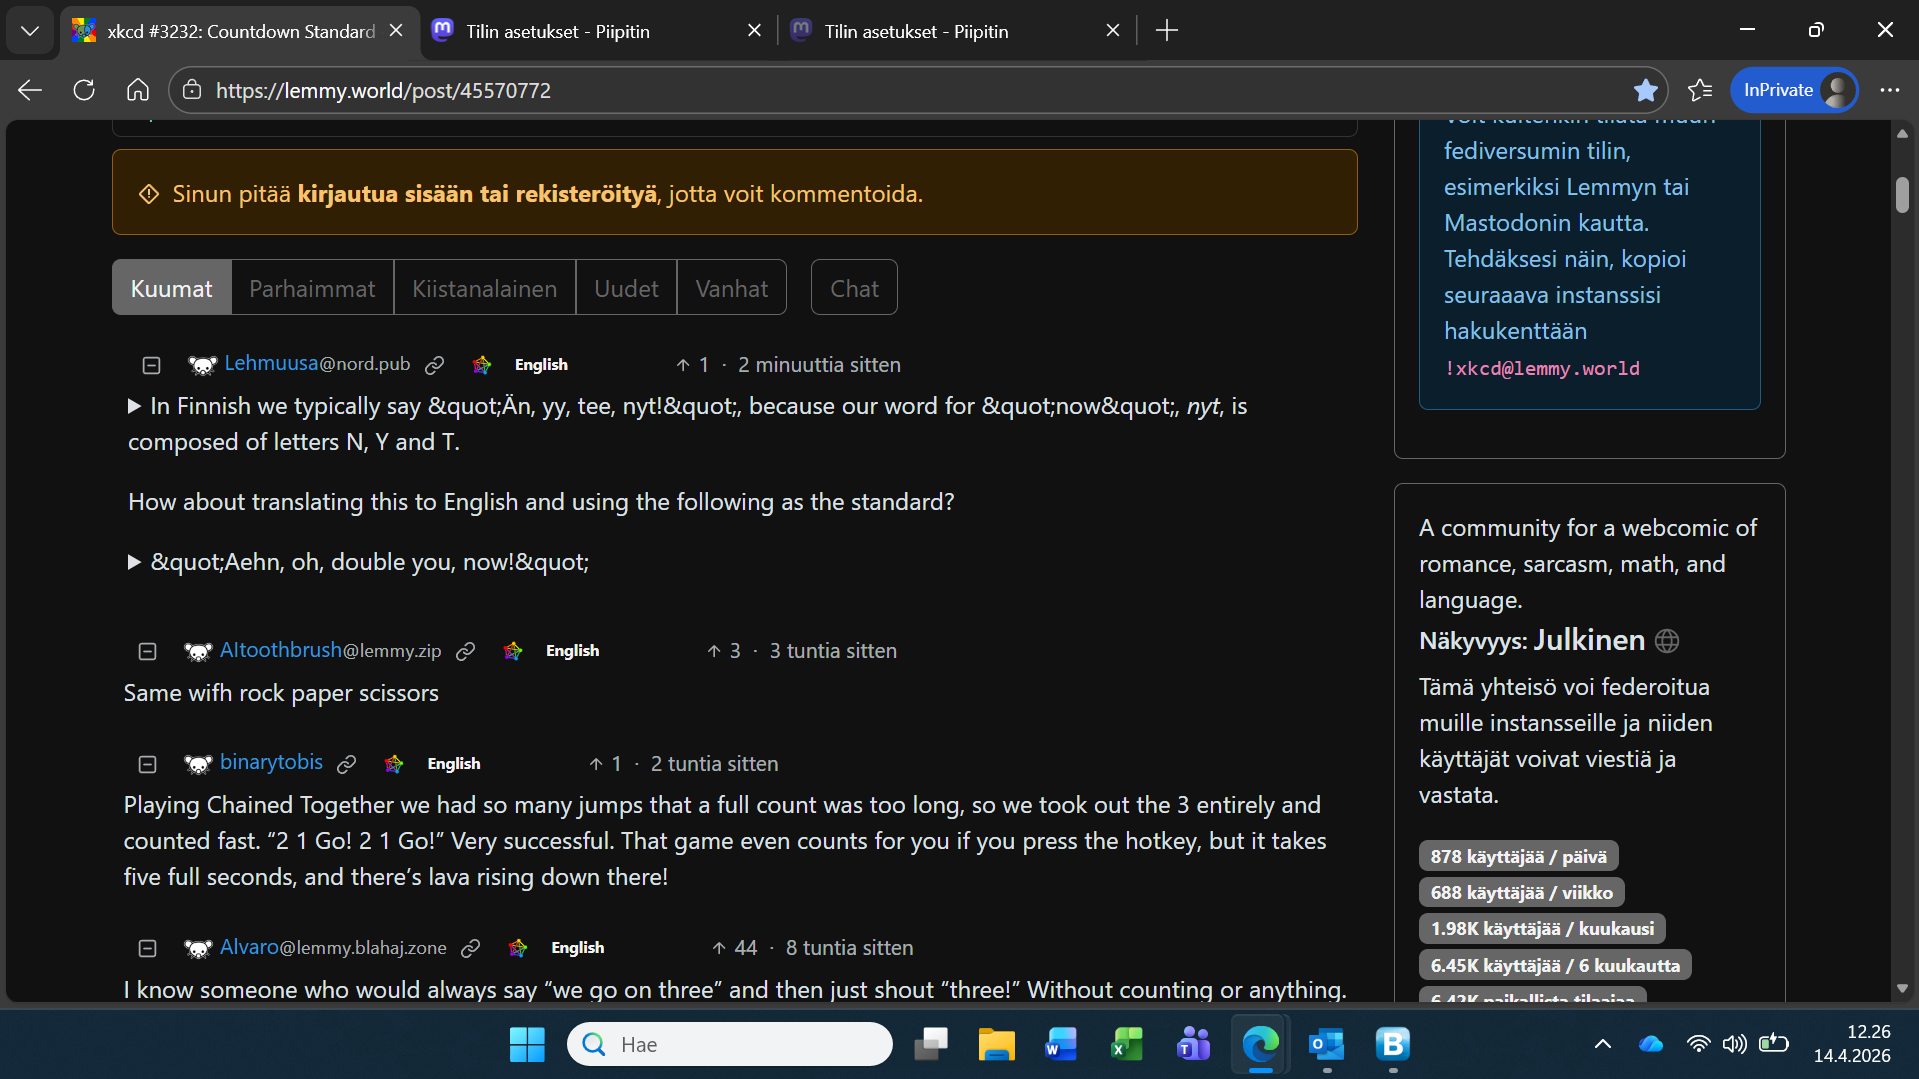
Task: Click the fediverse star icon on Alvaro's comment
Action: (518, 949)
